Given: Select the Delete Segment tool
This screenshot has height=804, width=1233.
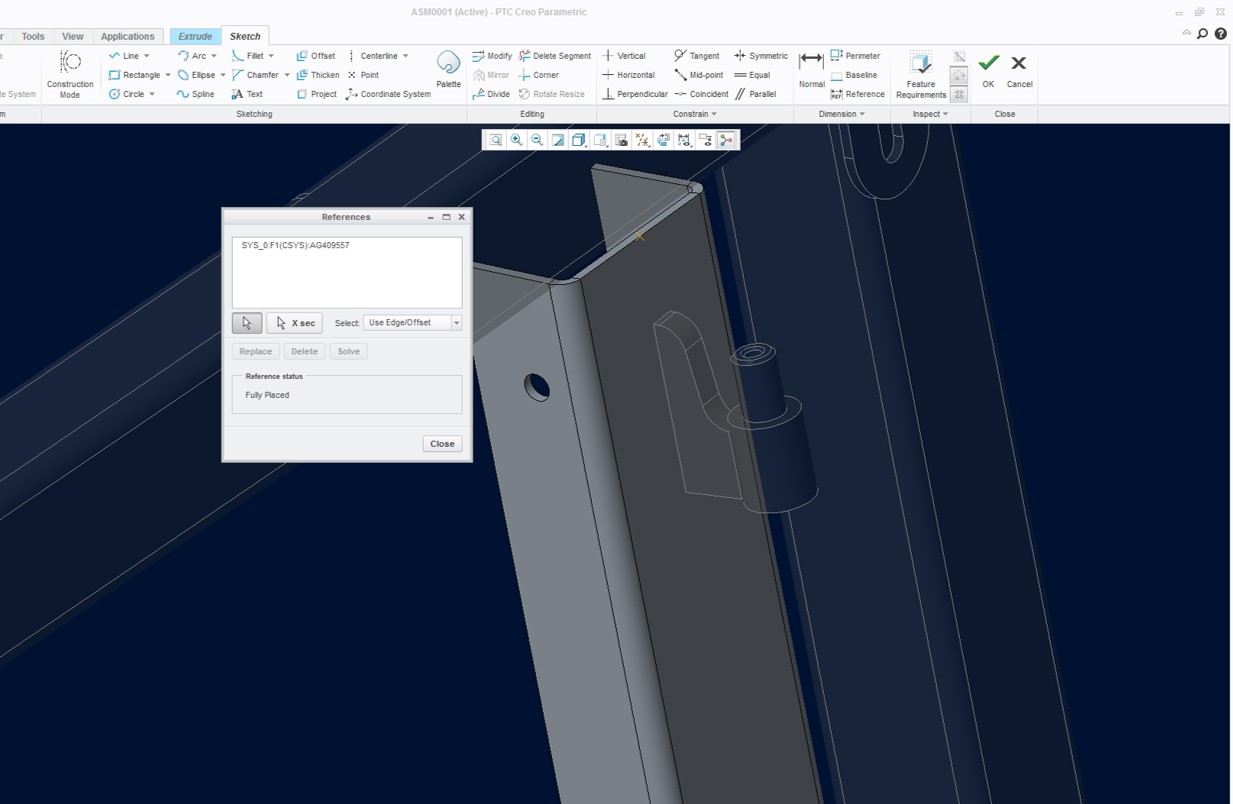Looking at the screenshot, I should [555, 56].
